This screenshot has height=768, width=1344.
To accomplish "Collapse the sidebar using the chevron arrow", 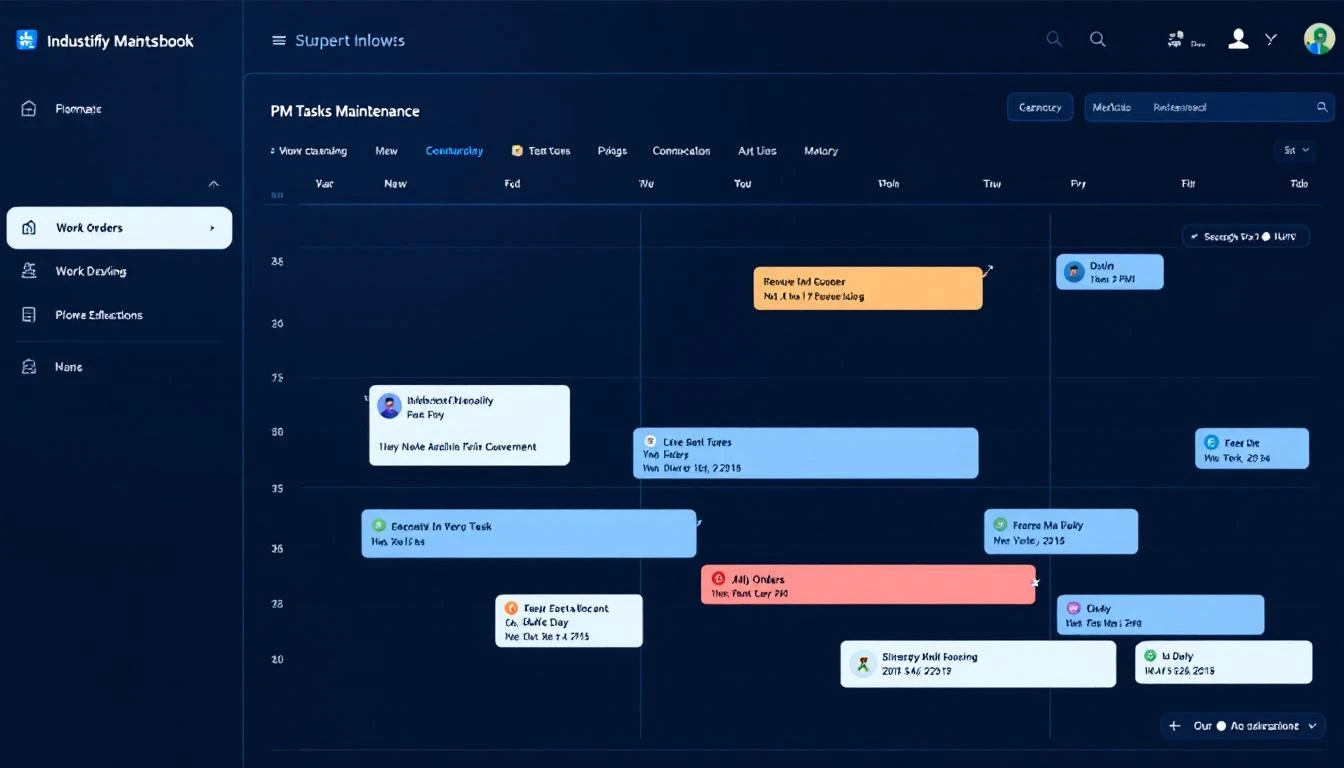I will pyautogui.click(x=213, y=184).
